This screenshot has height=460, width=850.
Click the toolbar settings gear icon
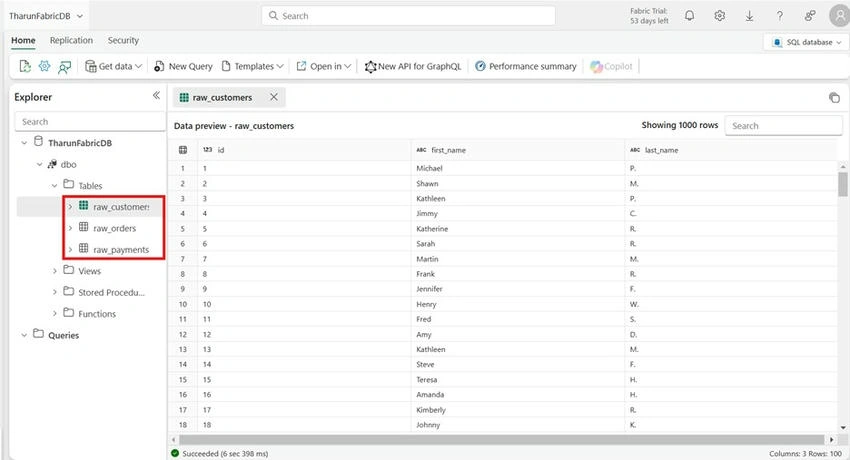coord(44,66)
